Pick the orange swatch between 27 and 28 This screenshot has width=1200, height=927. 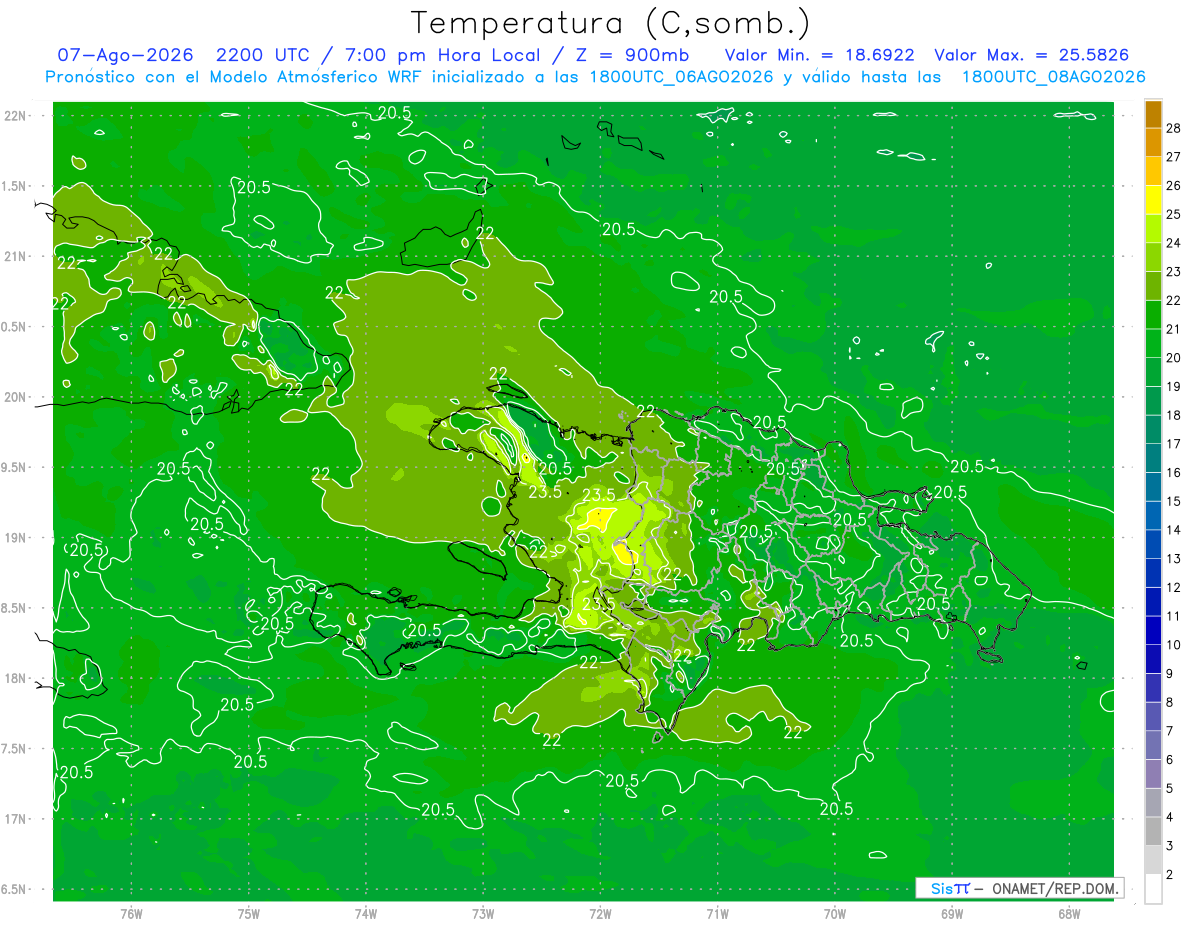pos(1153,142)
